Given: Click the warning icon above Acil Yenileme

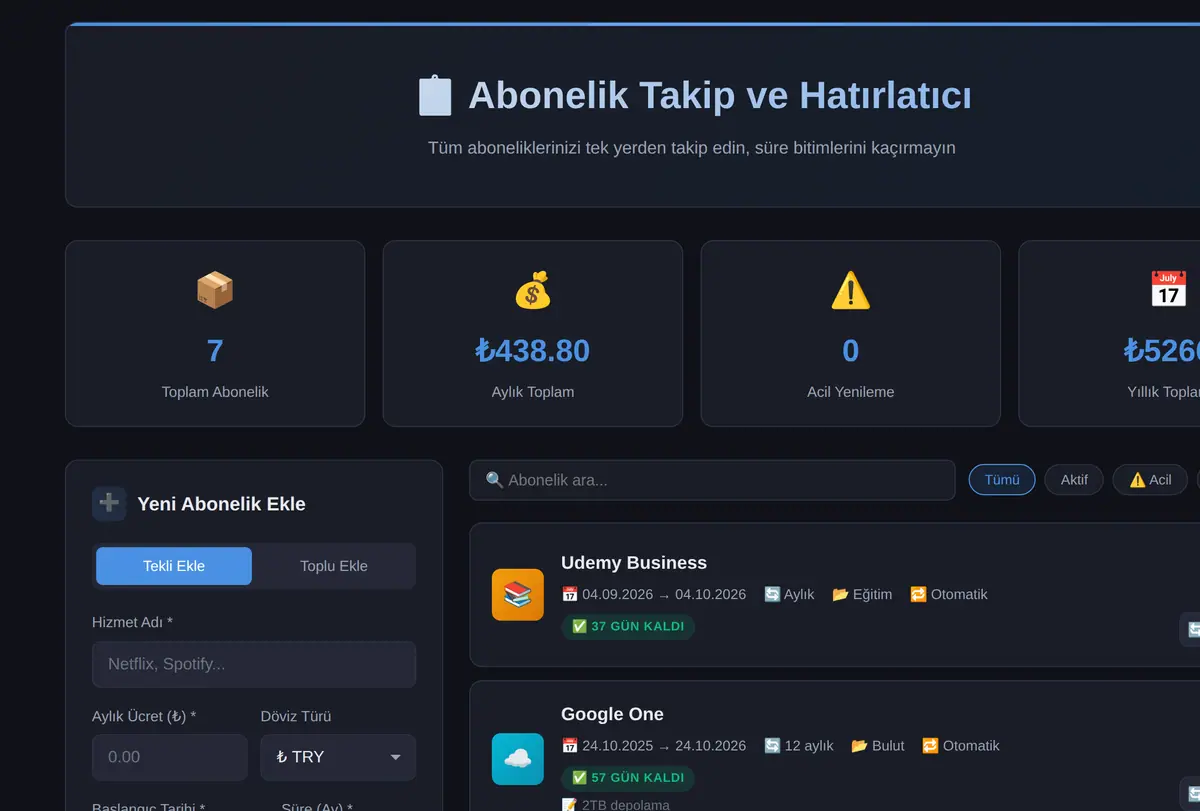Looking at the screenshot, I should point(851,290).
